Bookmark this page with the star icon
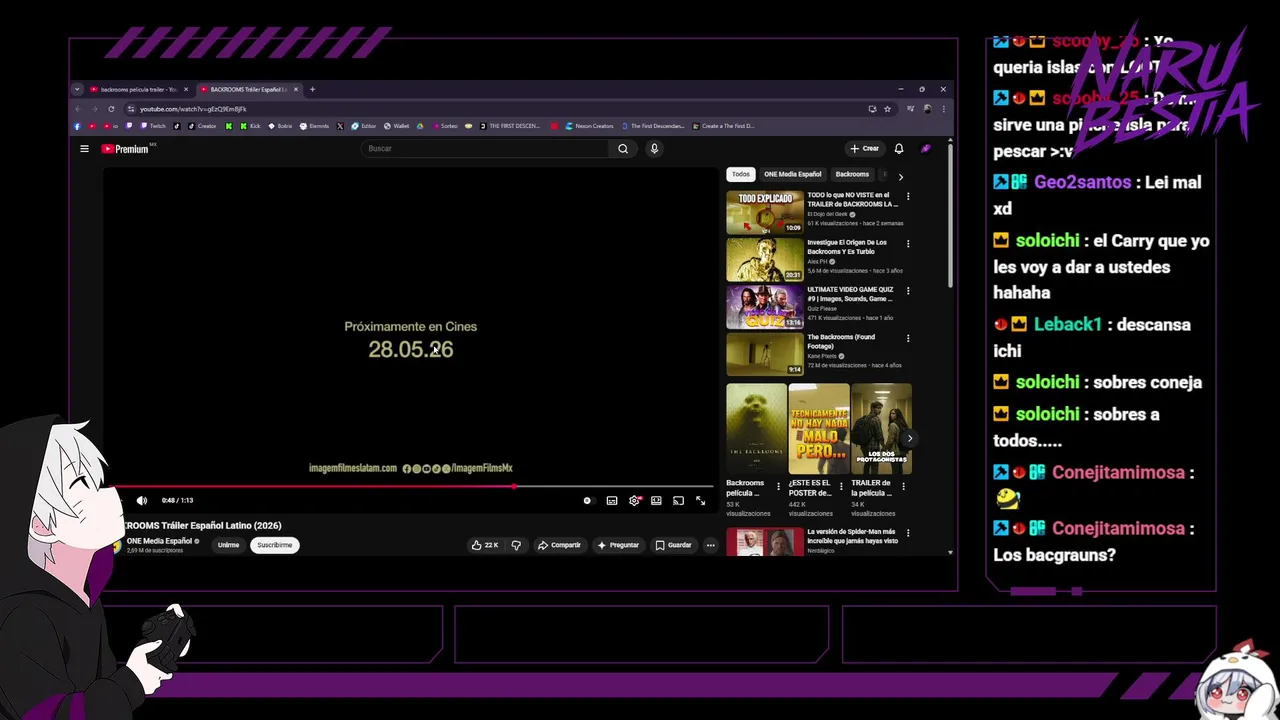The width and height of the screenshot is (1280, 720). point(887,109)
